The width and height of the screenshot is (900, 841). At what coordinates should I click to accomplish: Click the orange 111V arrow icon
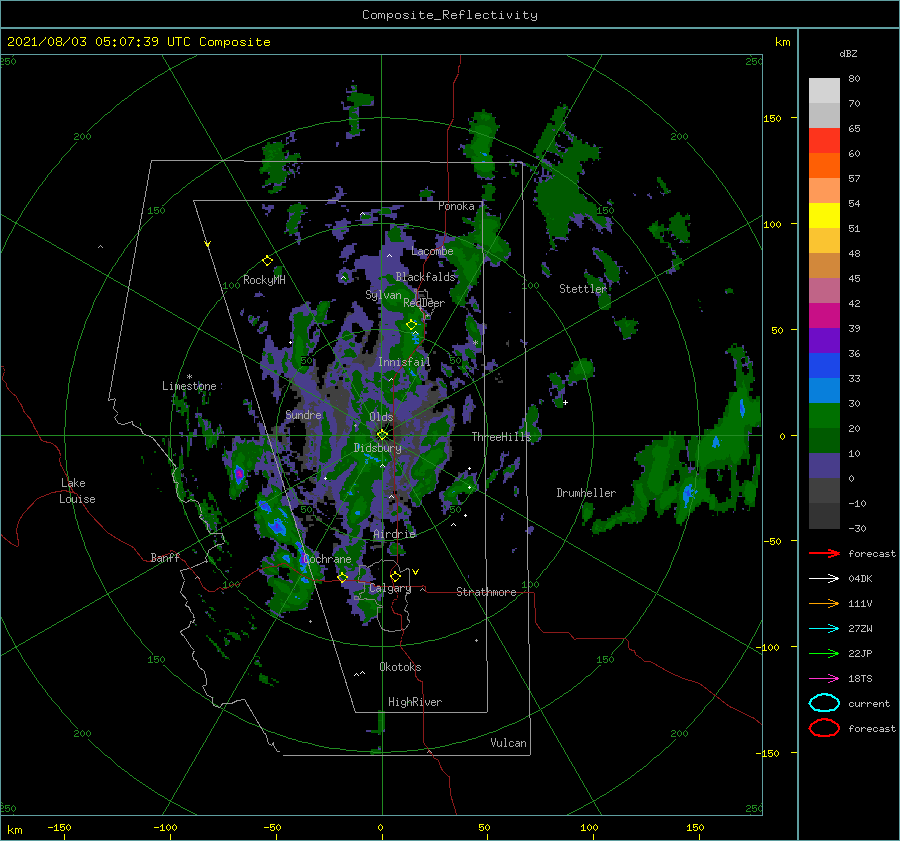[824, 603]
